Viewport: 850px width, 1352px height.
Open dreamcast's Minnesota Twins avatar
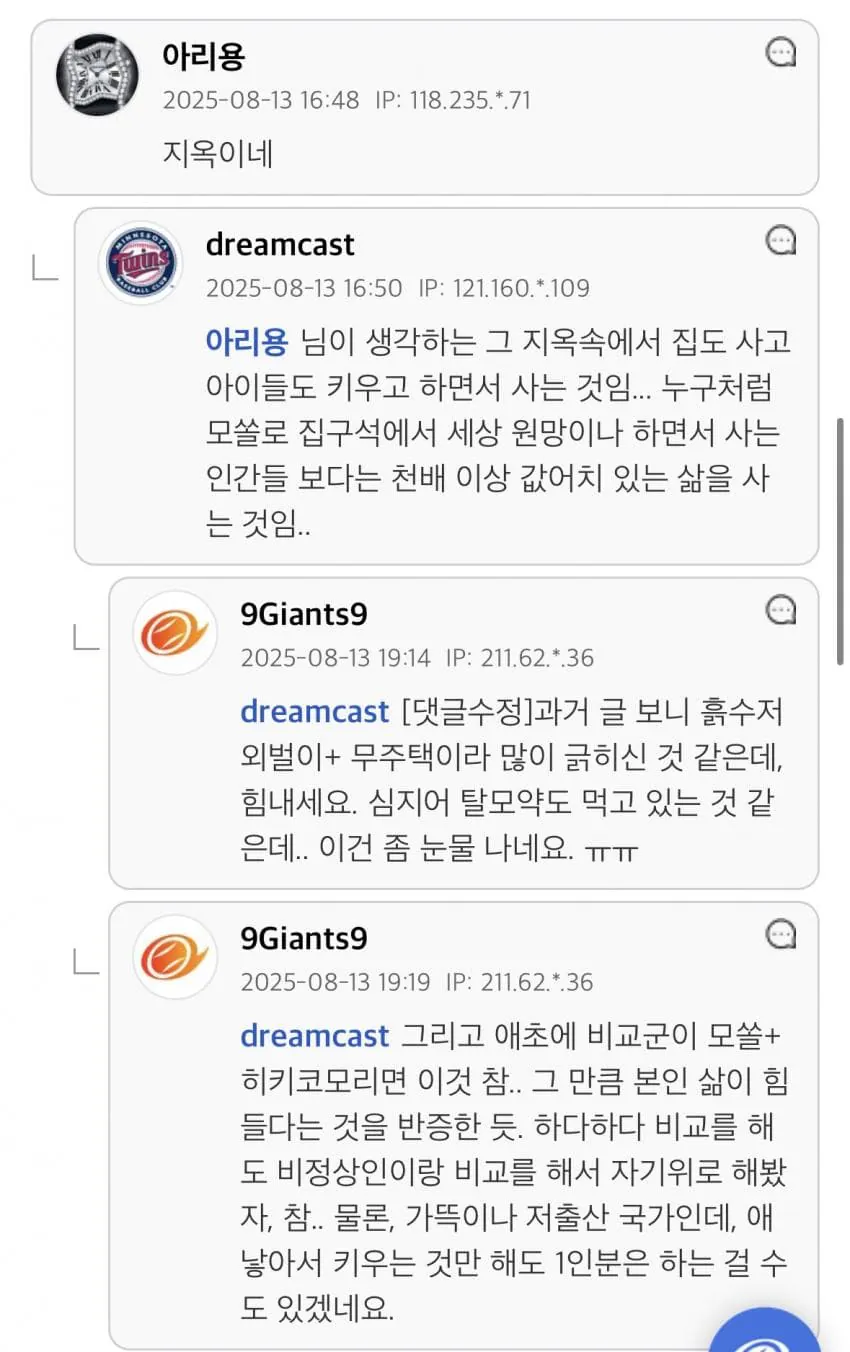pos(141,264)
